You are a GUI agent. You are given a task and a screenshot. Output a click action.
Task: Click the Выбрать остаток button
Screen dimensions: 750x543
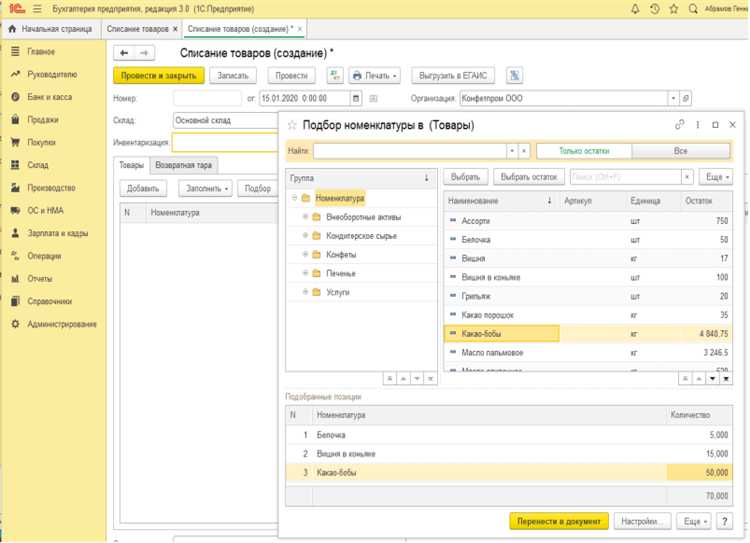click(x=529, y=177)
